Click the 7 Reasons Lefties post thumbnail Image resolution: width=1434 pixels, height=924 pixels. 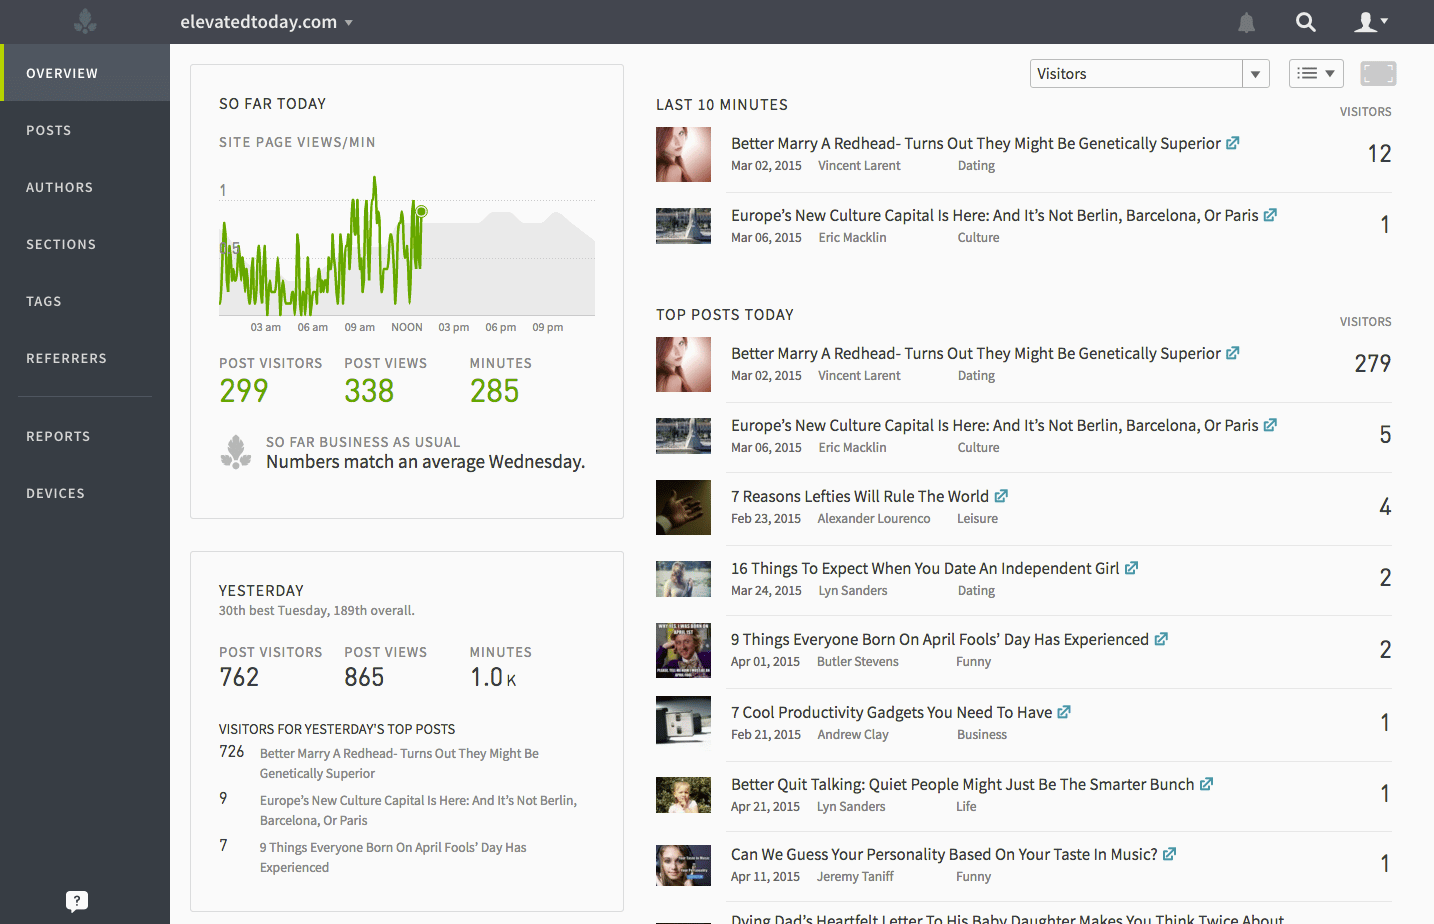point(683,507)
